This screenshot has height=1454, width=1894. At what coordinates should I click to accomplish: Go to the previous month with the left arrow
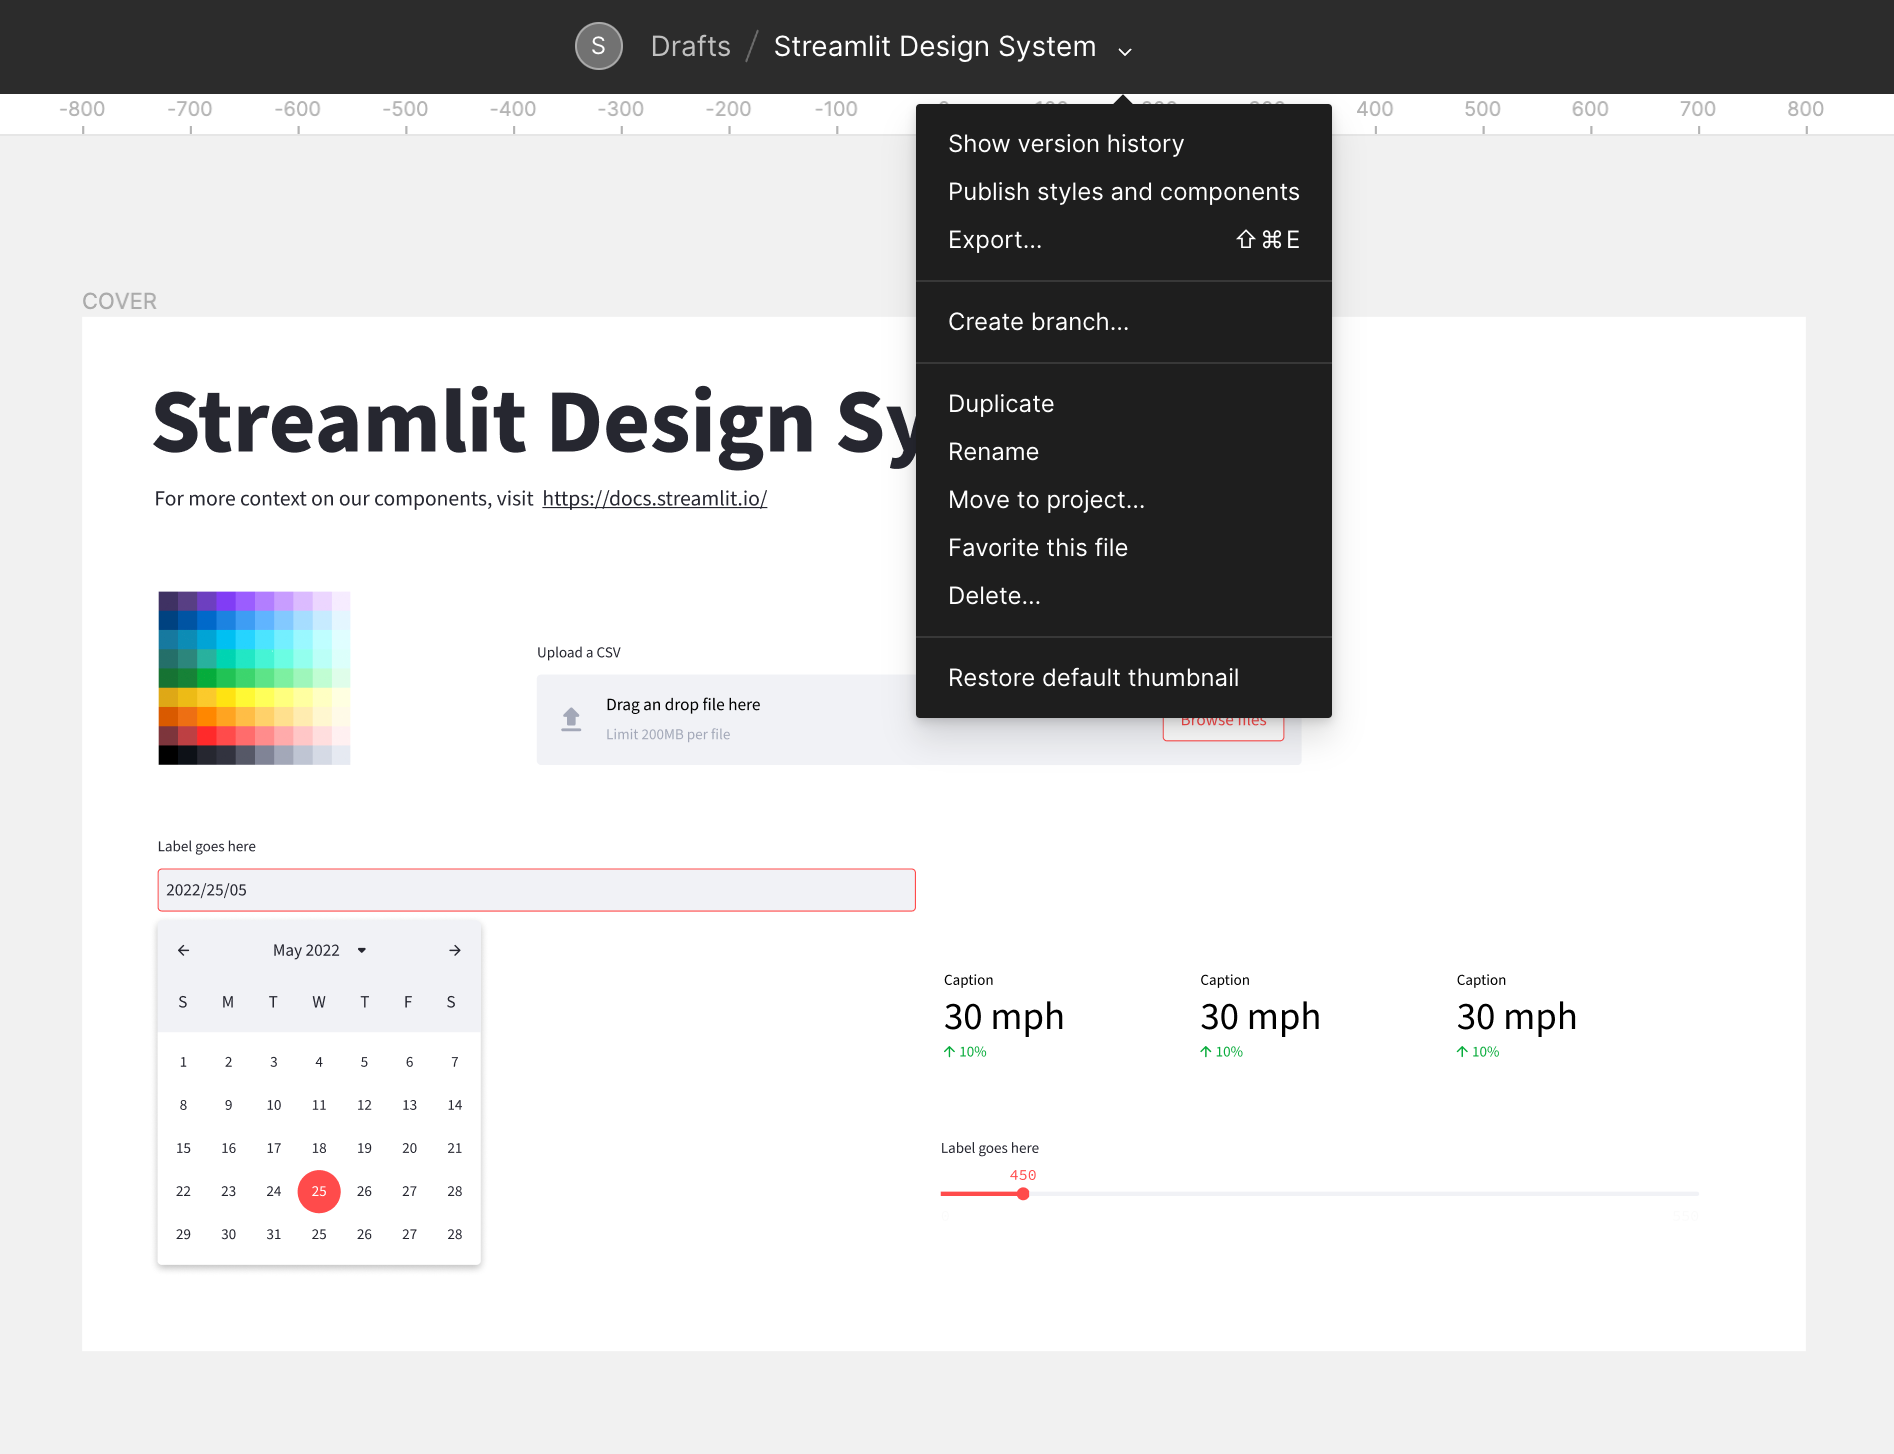183,950
